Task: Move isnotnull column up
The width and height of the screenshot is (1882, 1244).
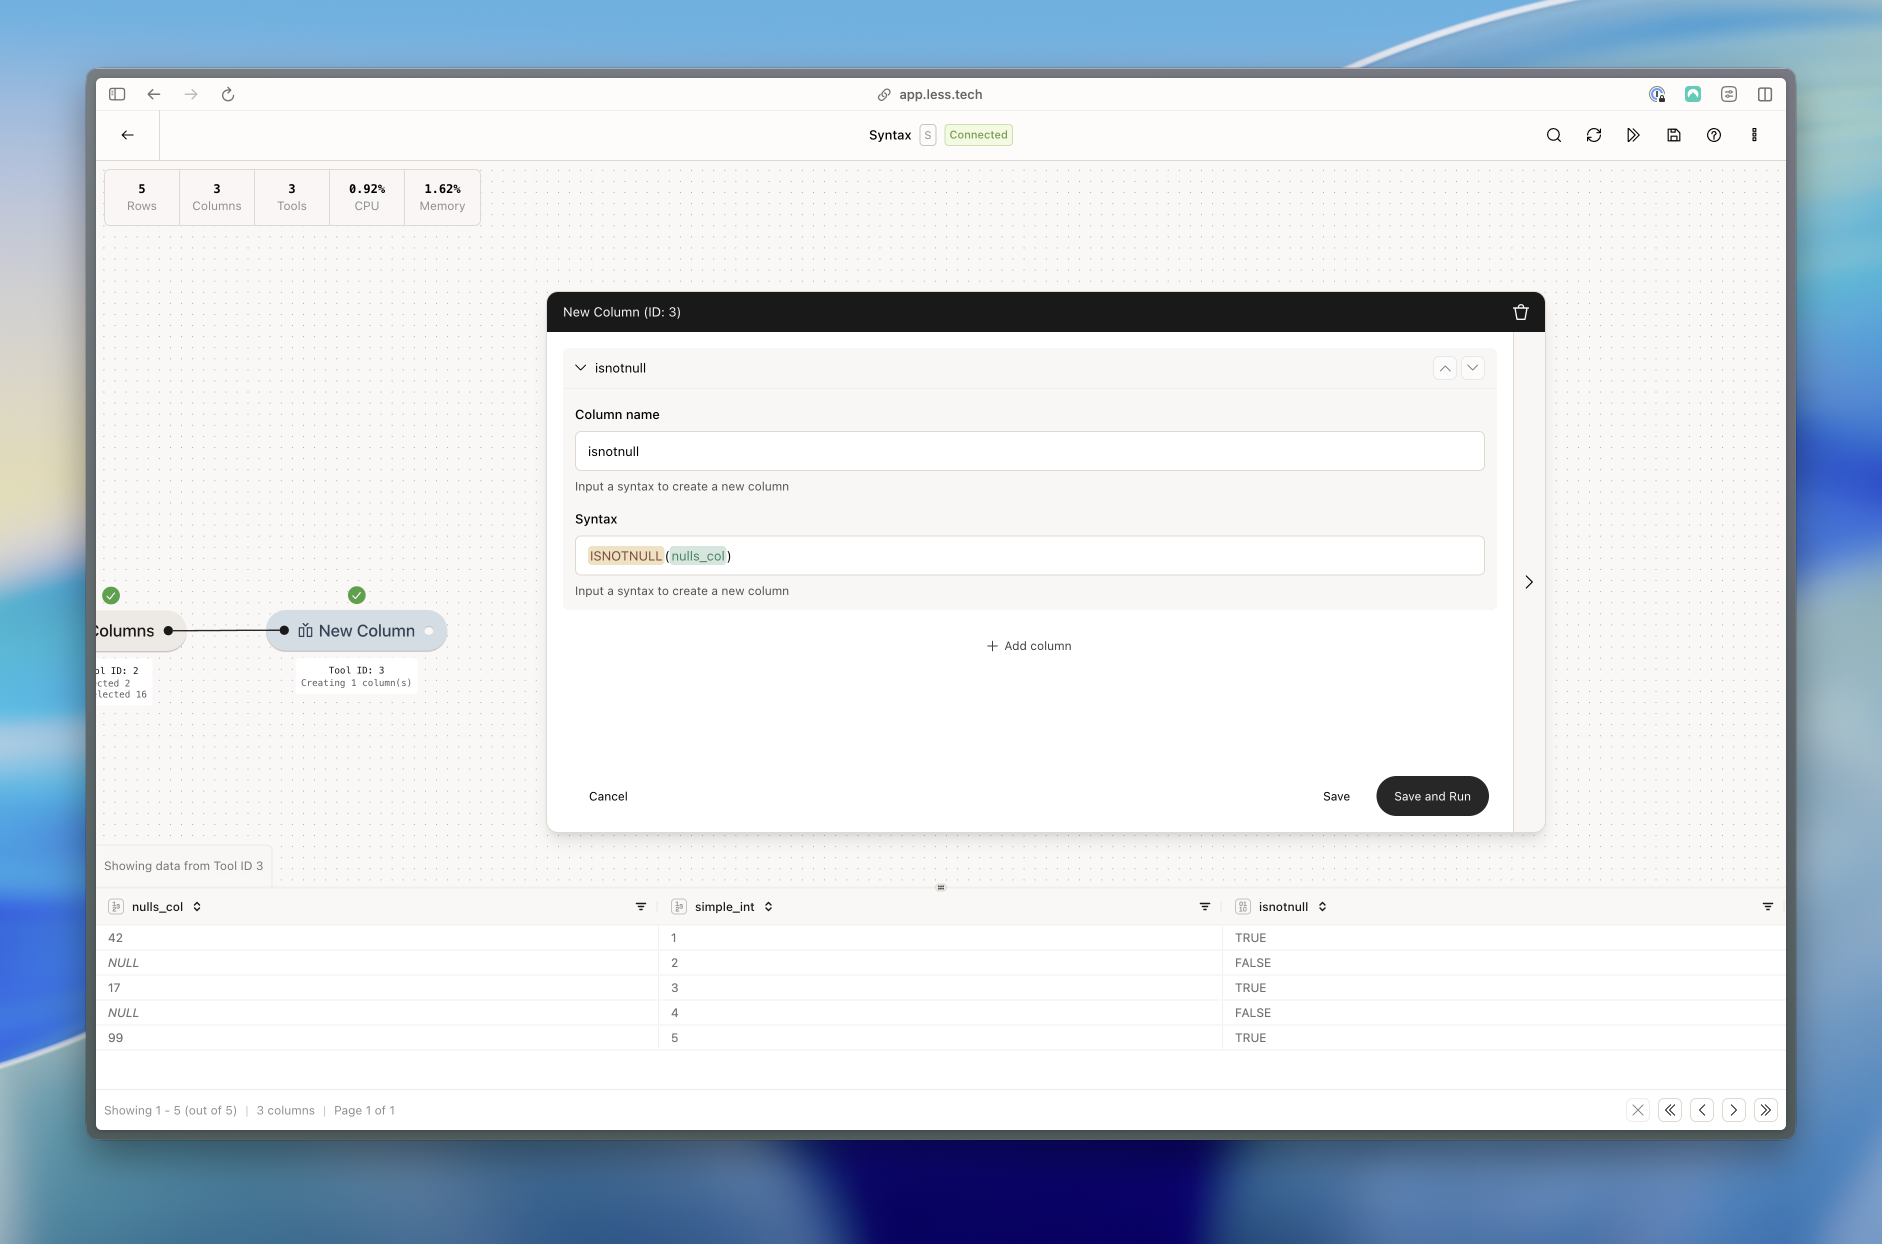Action: tap(1445, 368)
